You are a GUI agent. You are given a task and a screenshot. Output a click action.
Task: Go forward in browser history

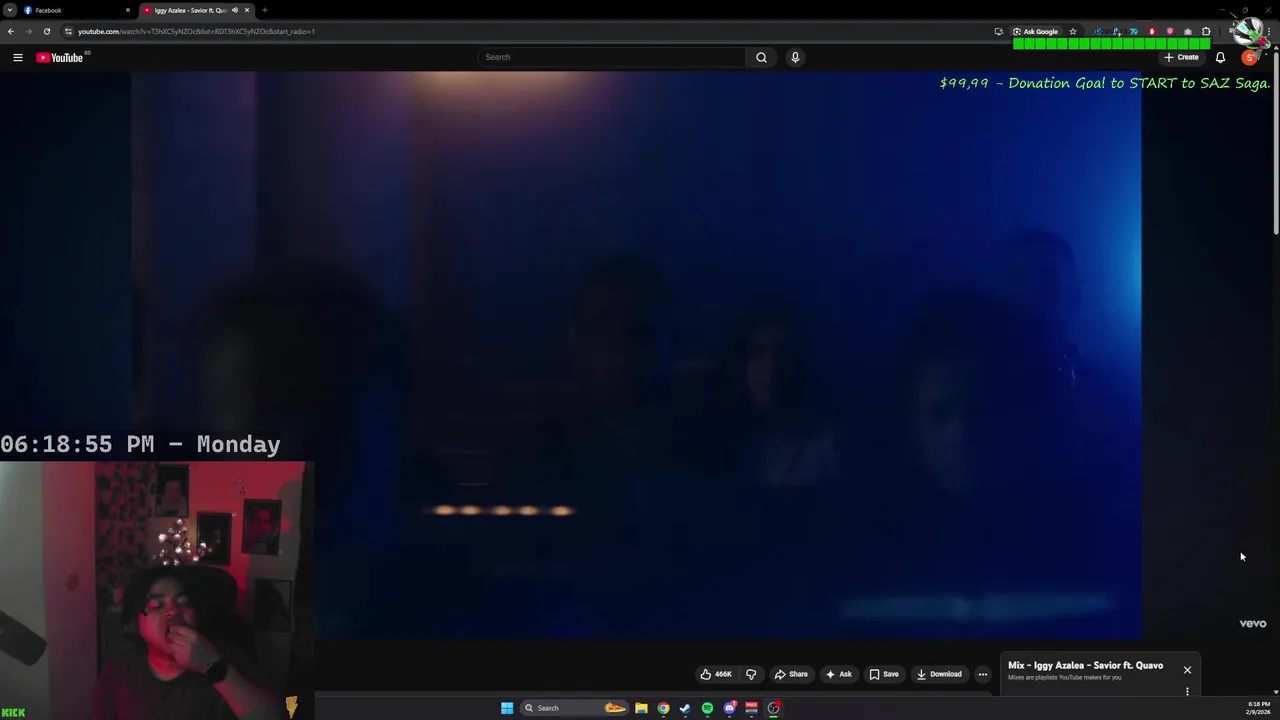(x=29, y=31)
